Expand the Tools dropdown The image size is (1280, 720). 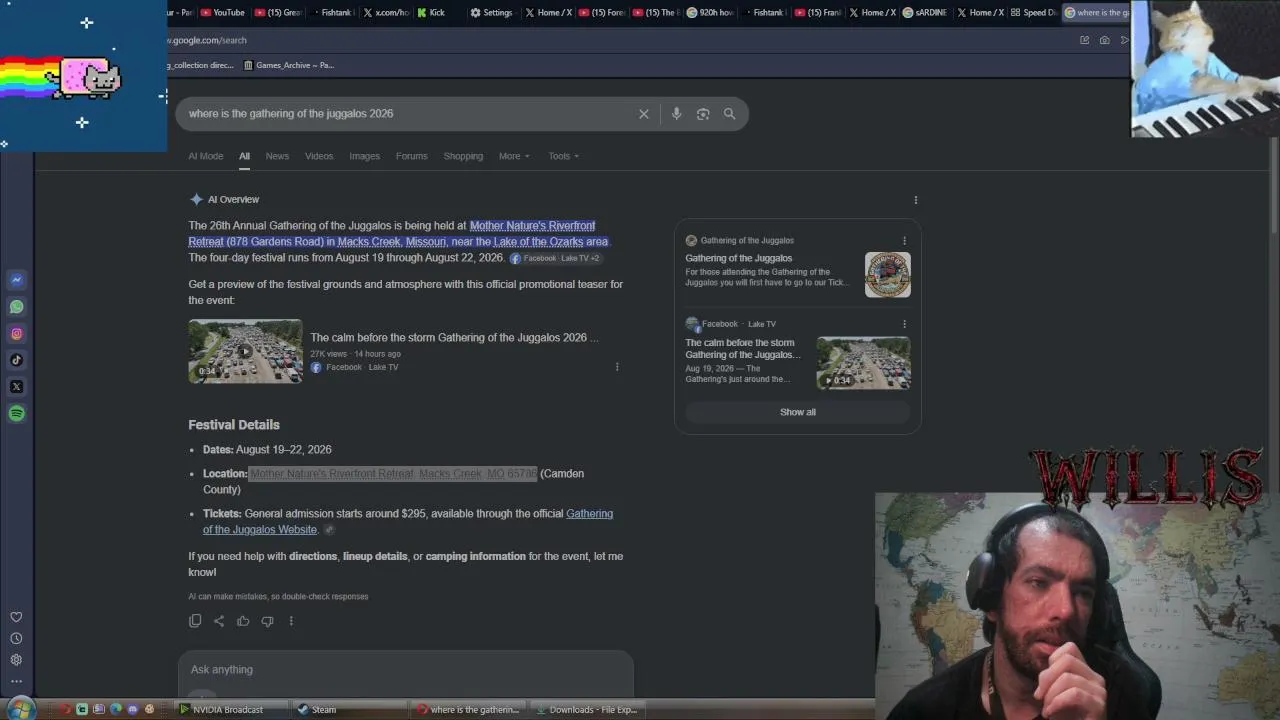click(x=564, y=156)
